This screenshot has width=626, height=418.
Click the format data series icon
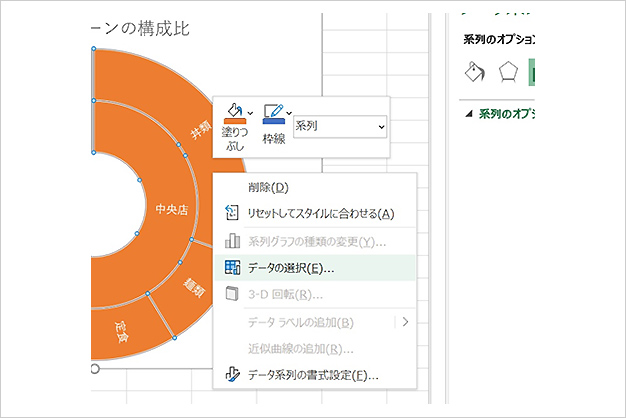(232, 376)
